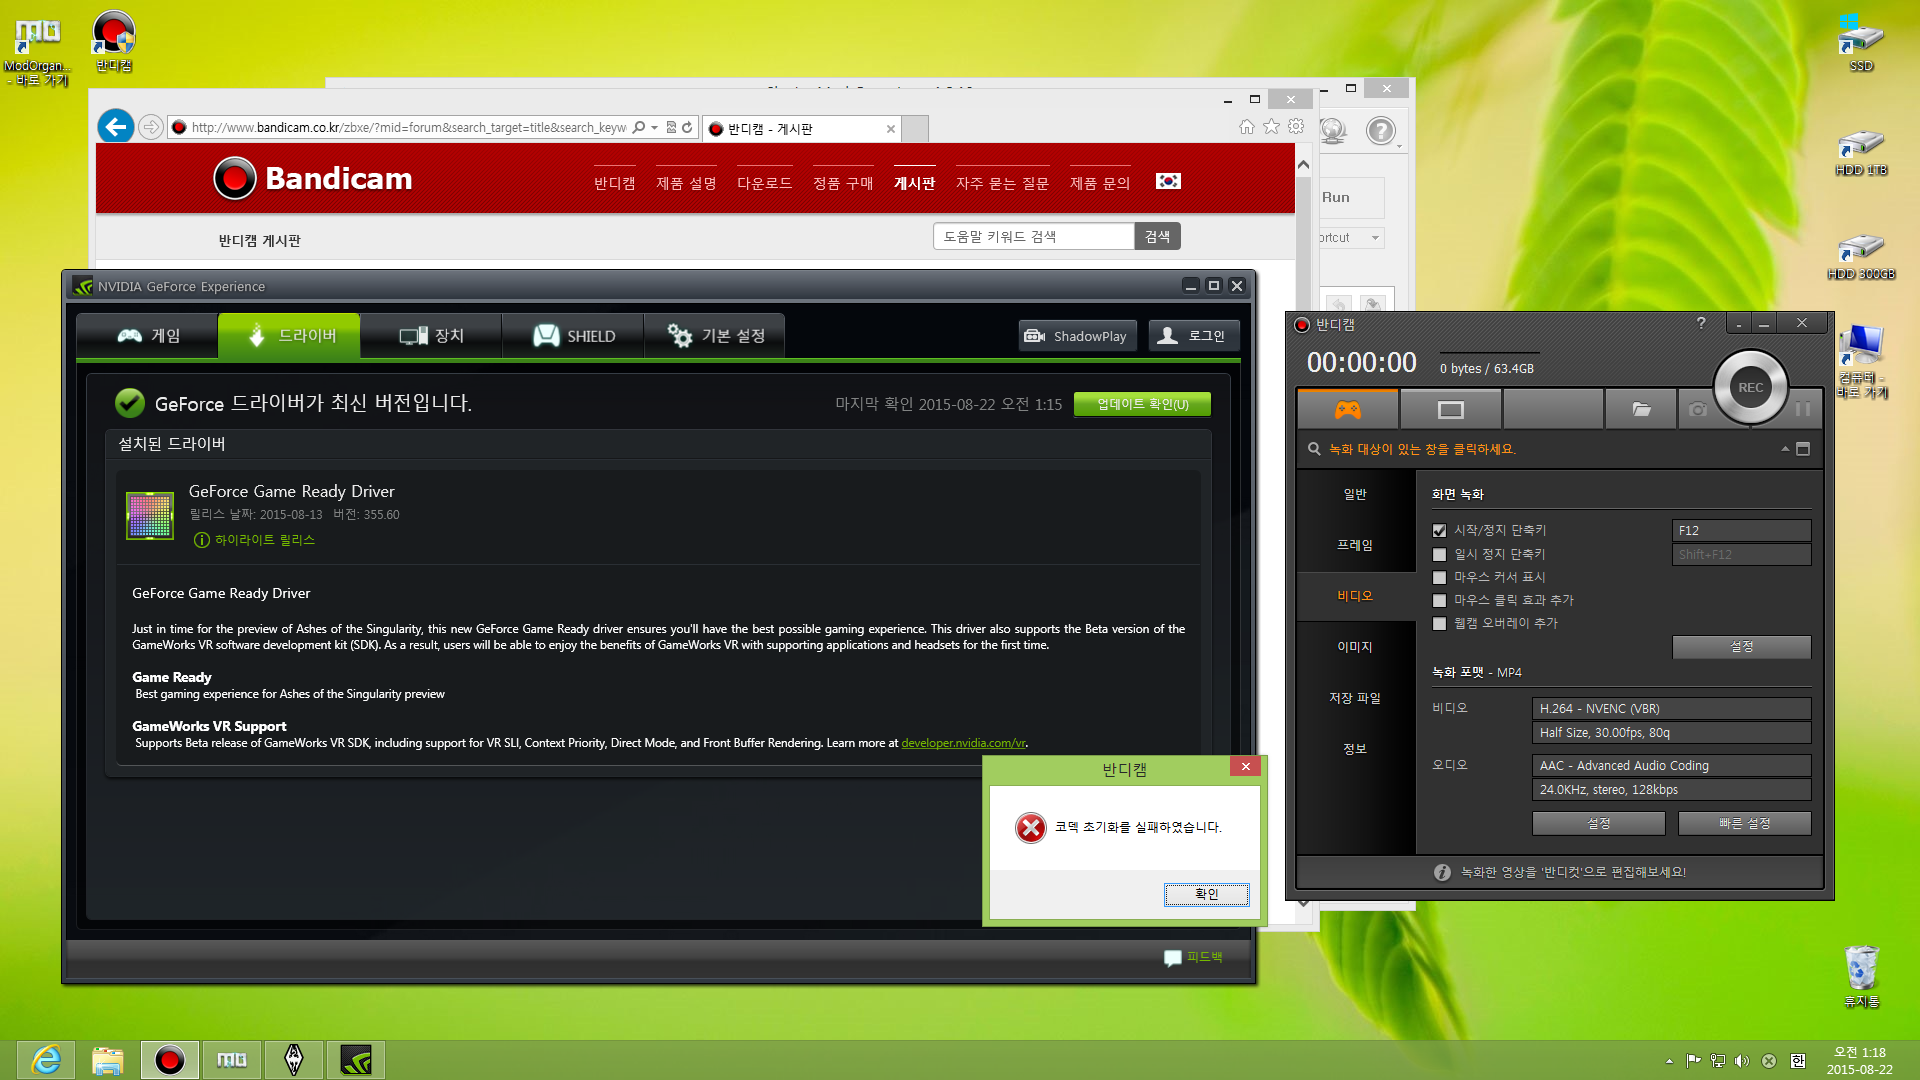Screen dimensions: 1920x1080
Task: Click browser back arrow button
Action: 116,127
